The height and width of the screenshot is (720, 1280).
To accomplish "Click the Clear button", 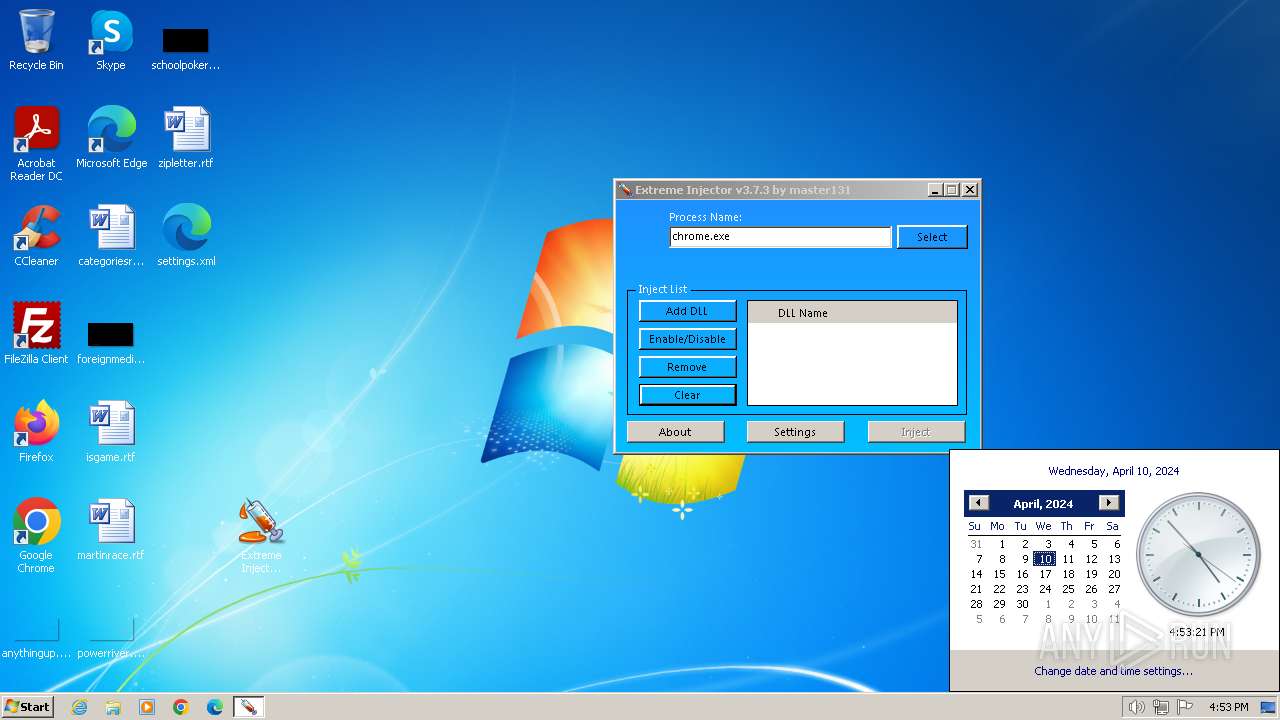I will pos(687,395).
